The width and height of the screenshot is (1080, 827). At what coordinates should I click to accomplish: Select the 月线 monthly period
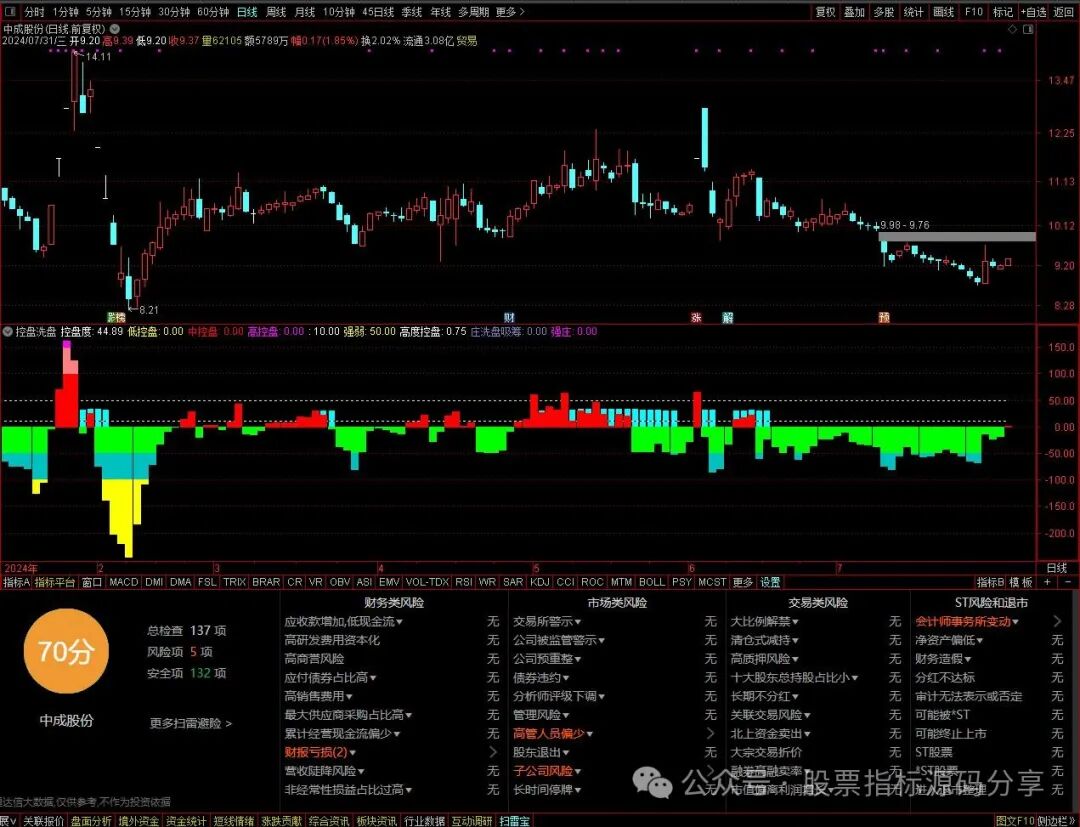[304, 12]
